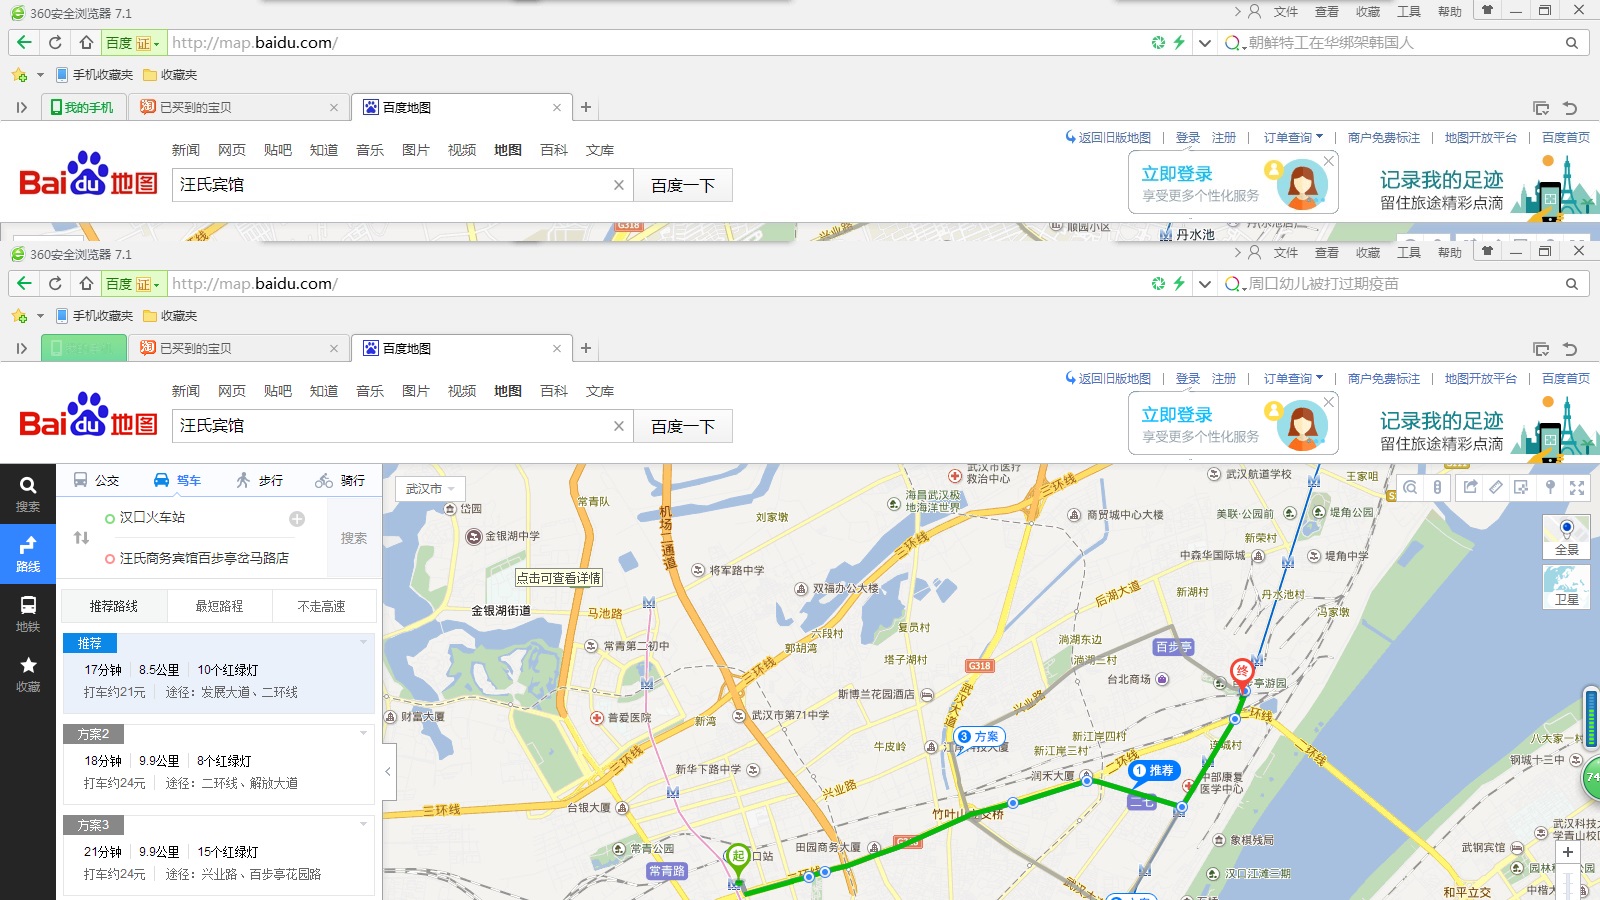This screenshot has height=900, width=1600.
Task: Add a waypoint to the route
Action: click(x=297, y=519)
